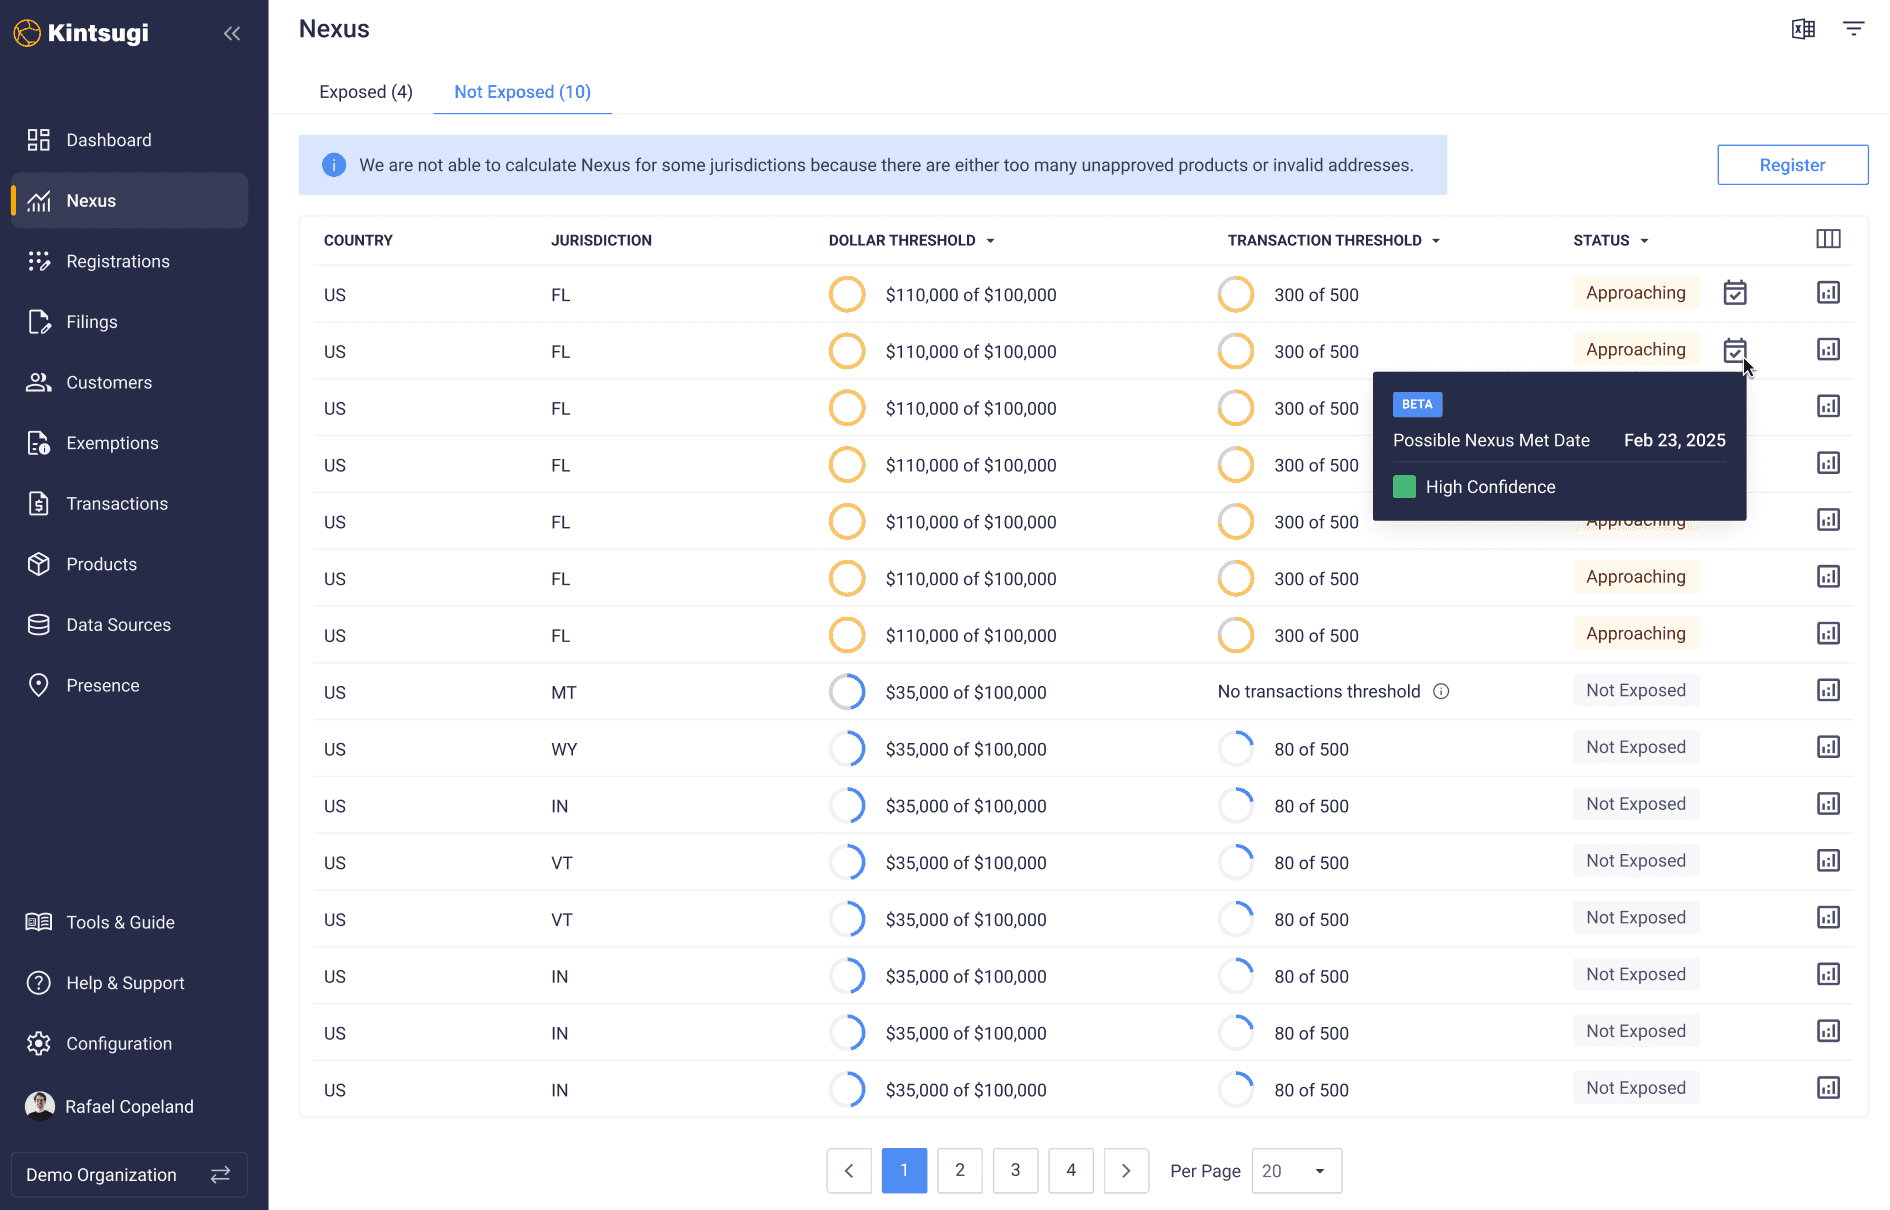Open Exemptions in the sidebar
Image resolution: width=1890 pixels, height=1210 pixels.
click(129, 443)
